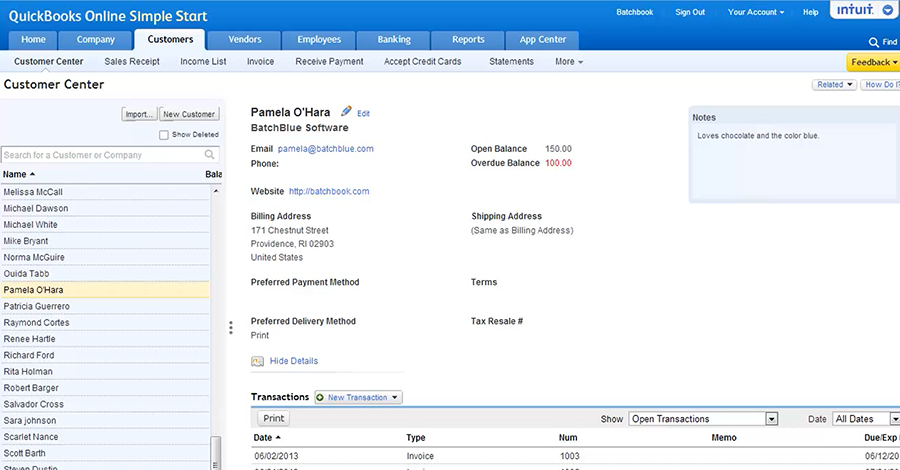
Task: Click the Hide Details card icon
Action: (257, 361)
